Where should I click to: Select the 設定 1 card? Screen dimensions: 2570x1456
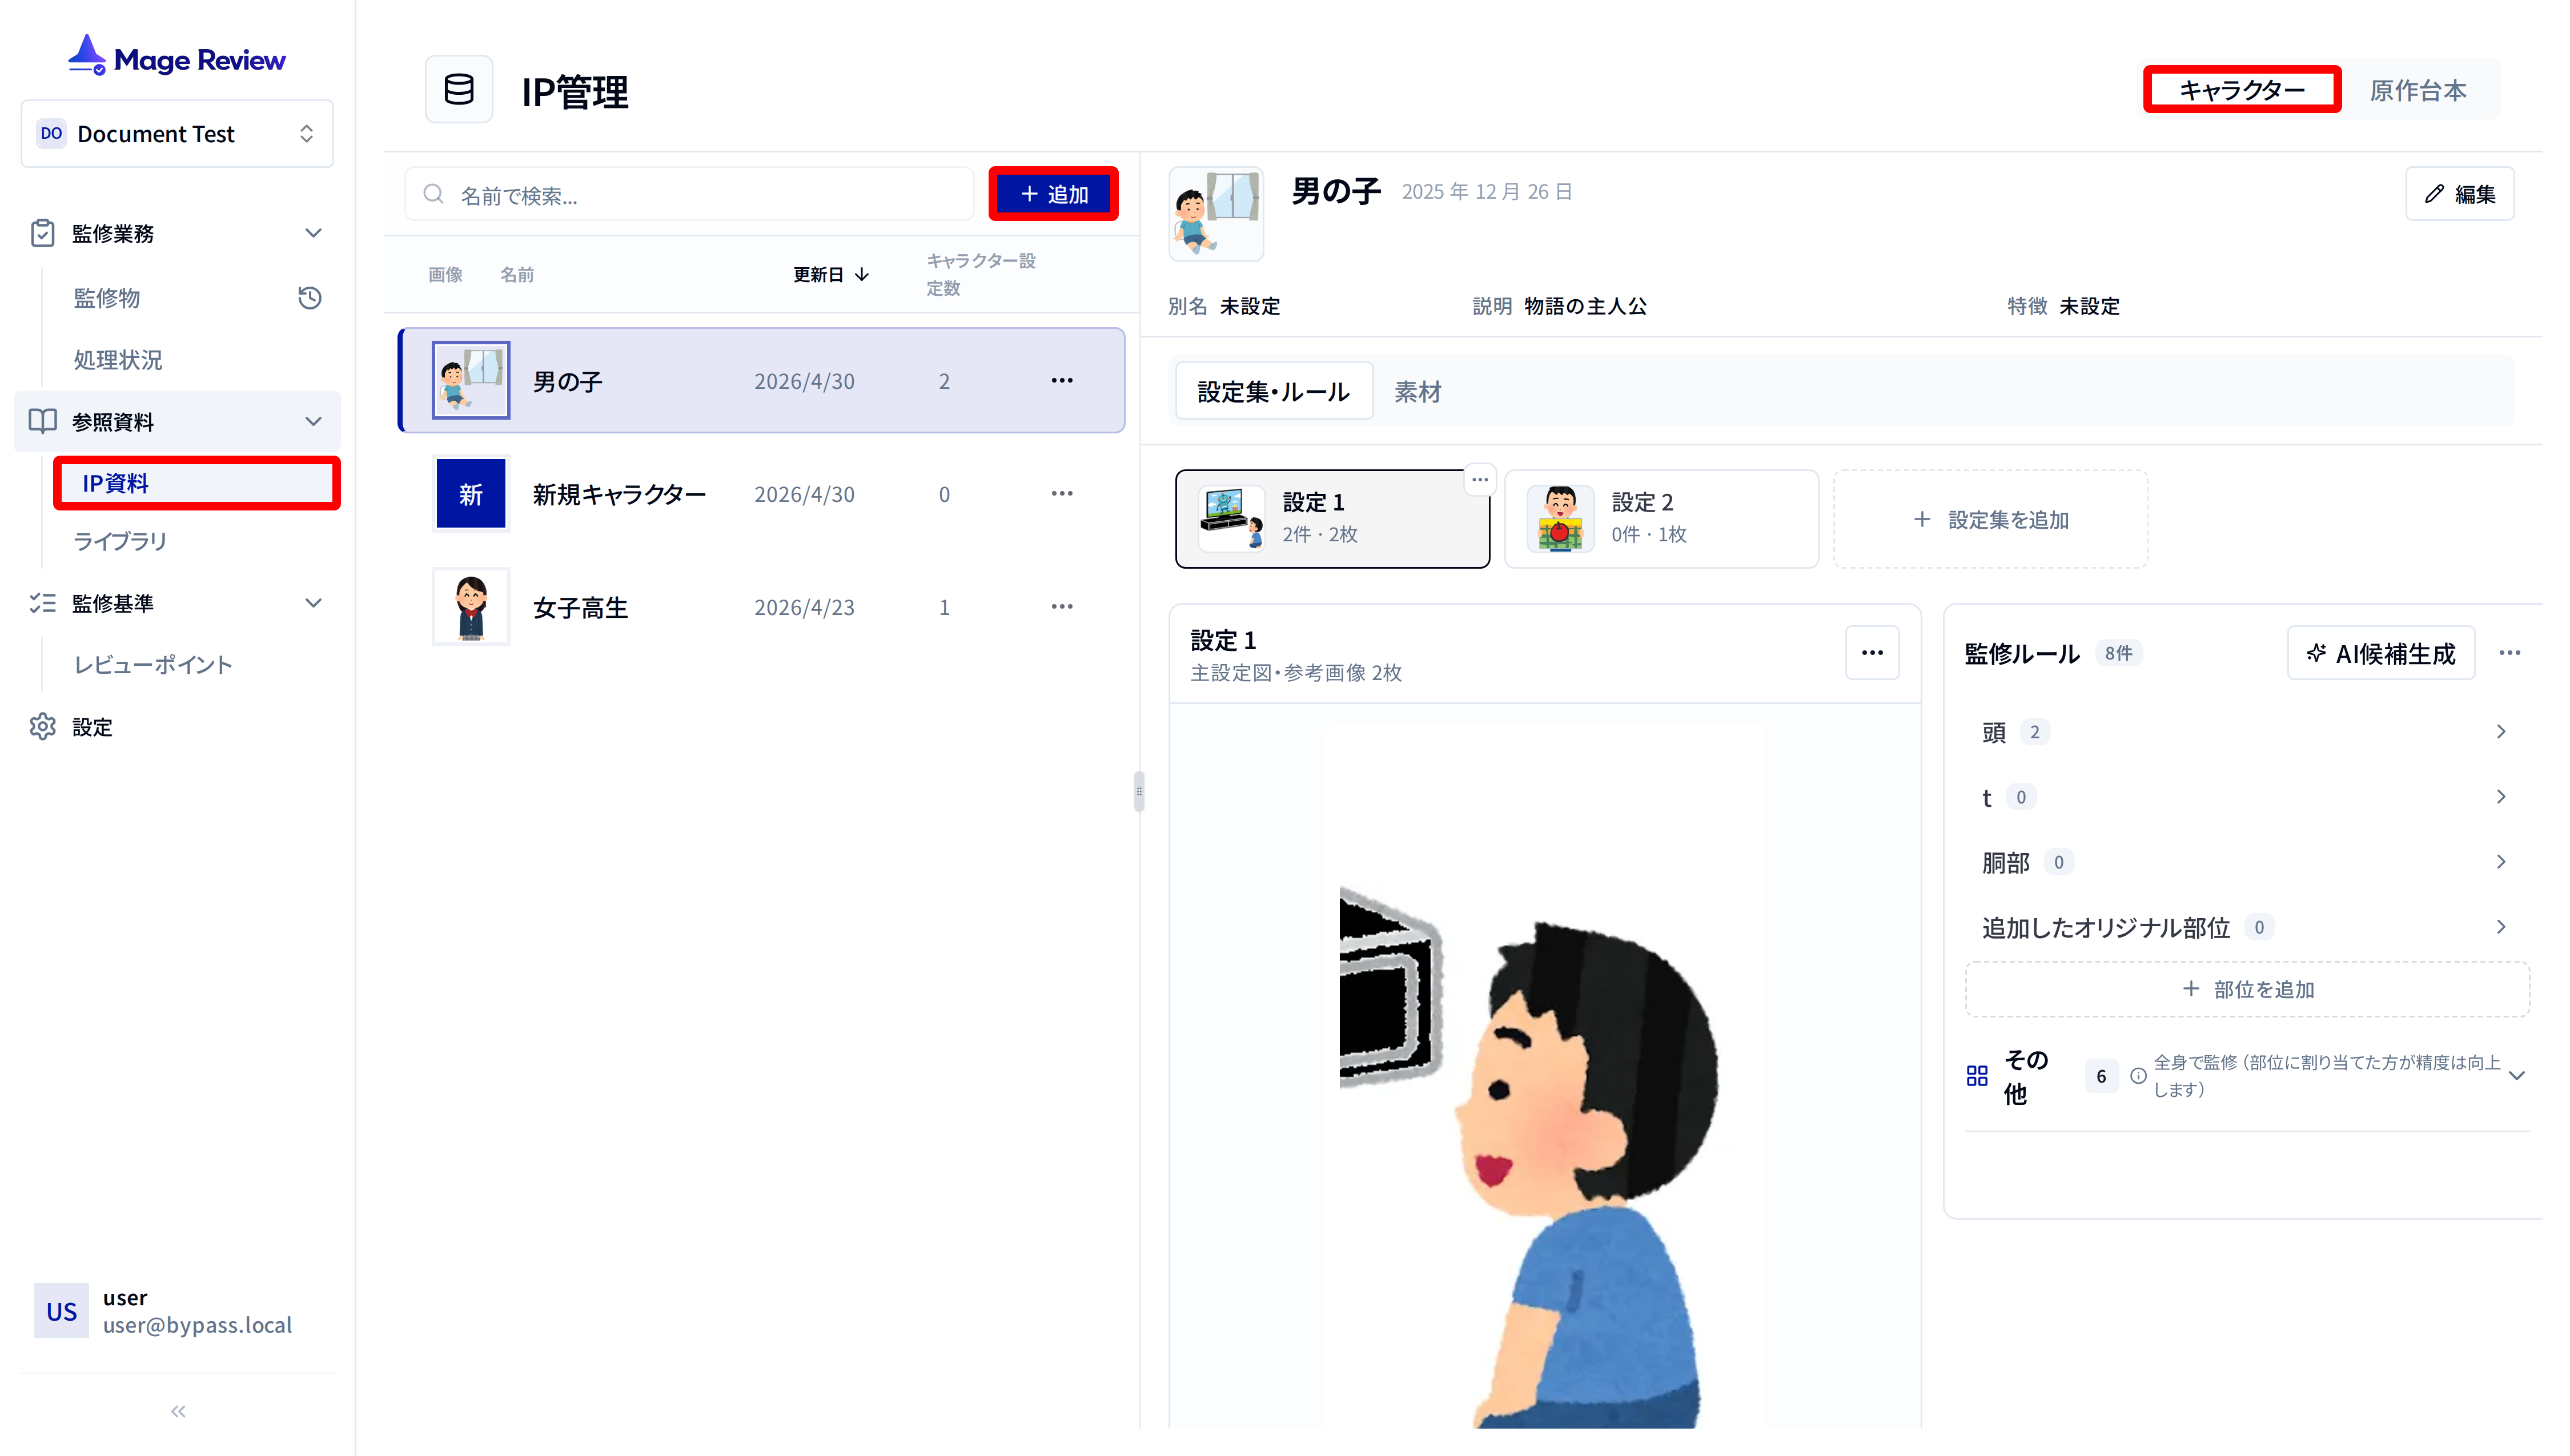1331,519
